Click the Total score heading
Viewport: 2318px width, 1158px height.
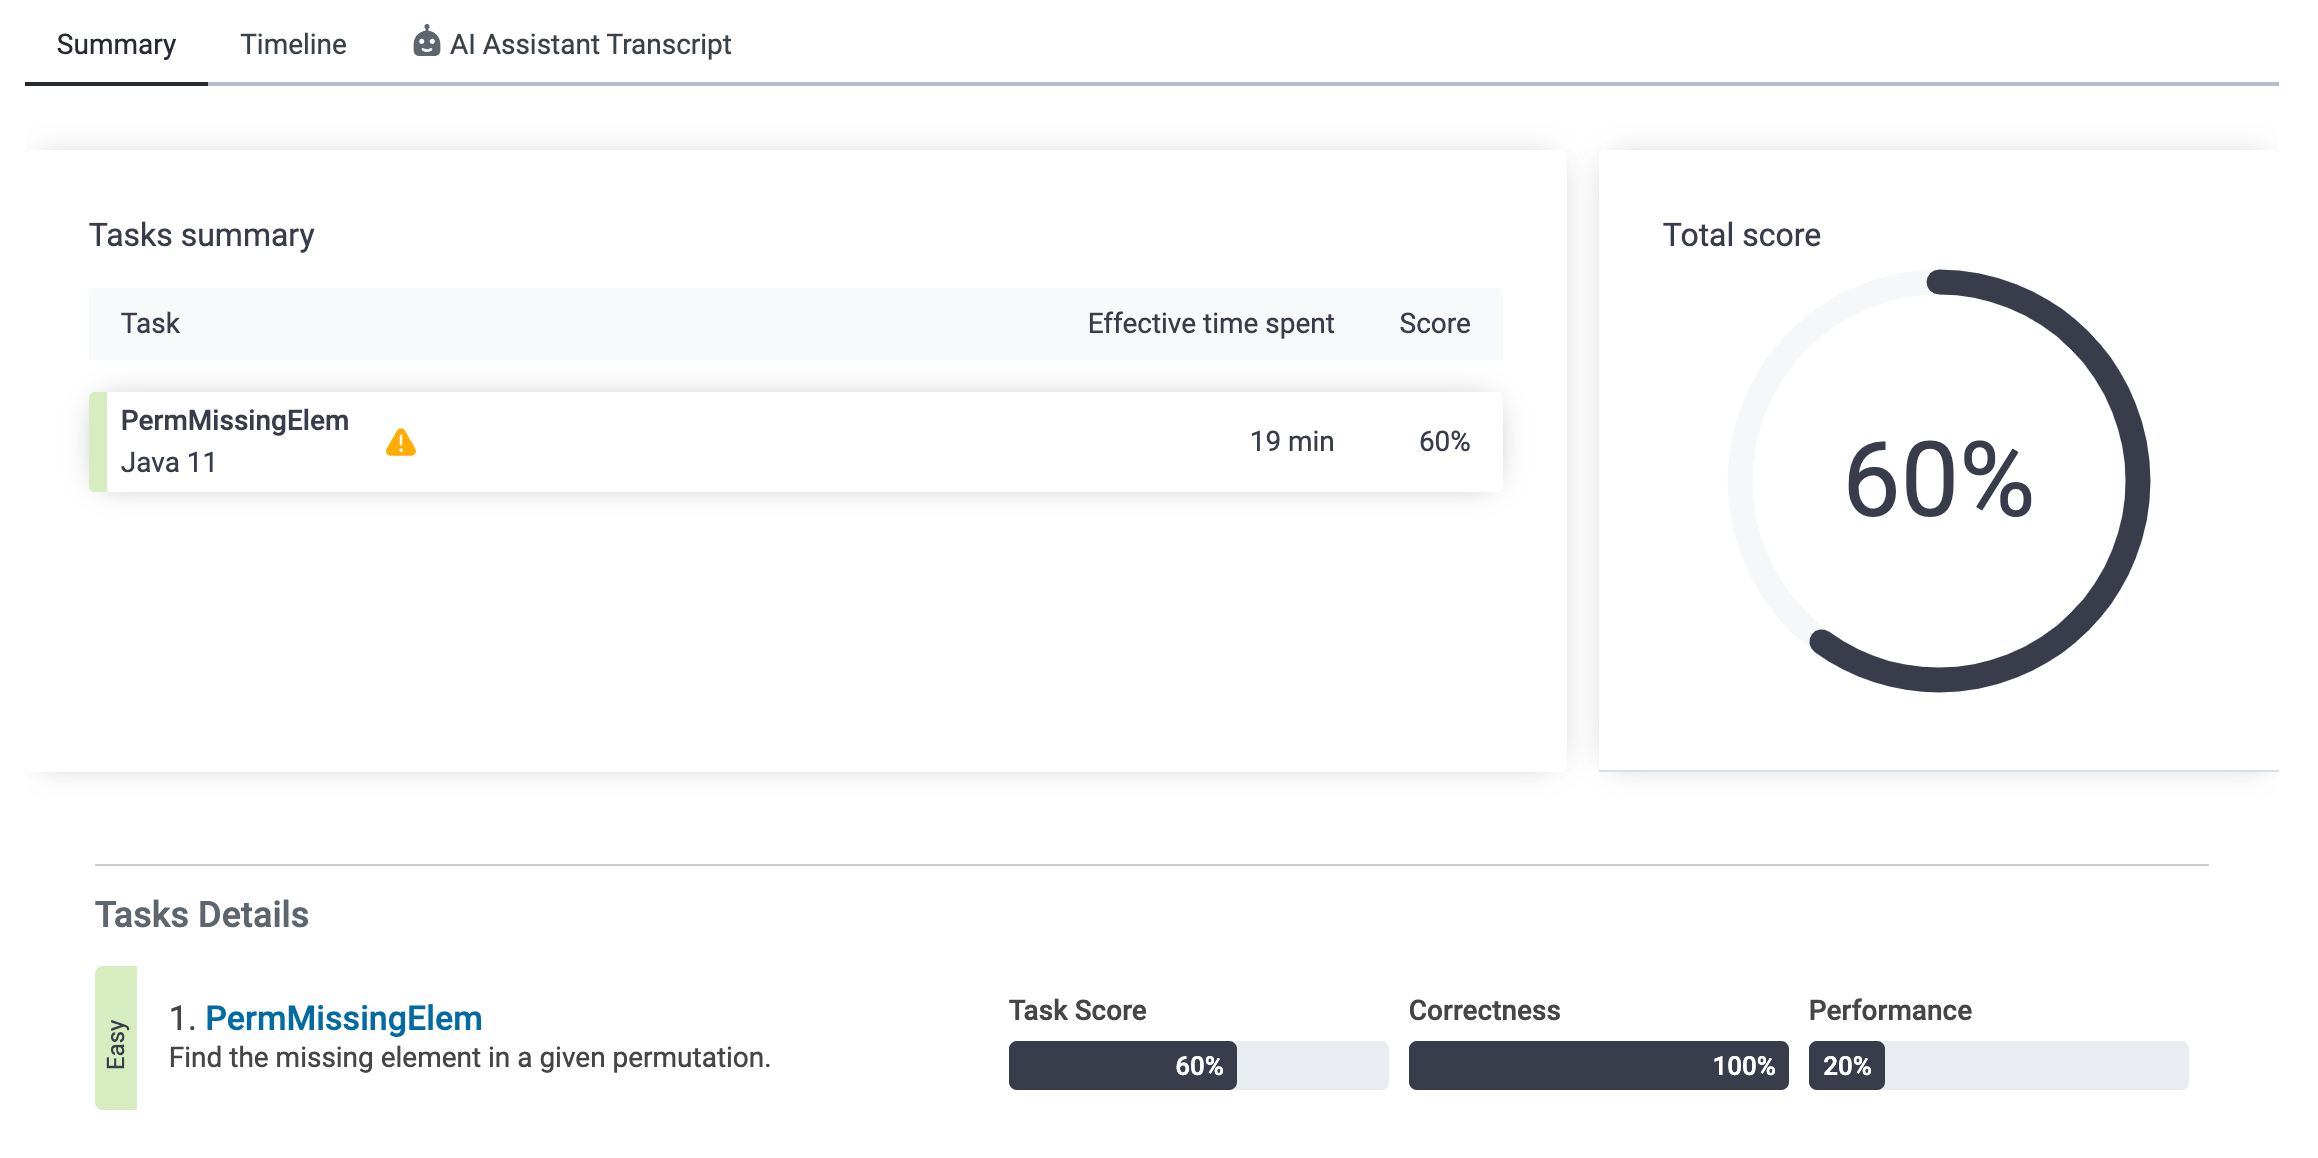1741,235
